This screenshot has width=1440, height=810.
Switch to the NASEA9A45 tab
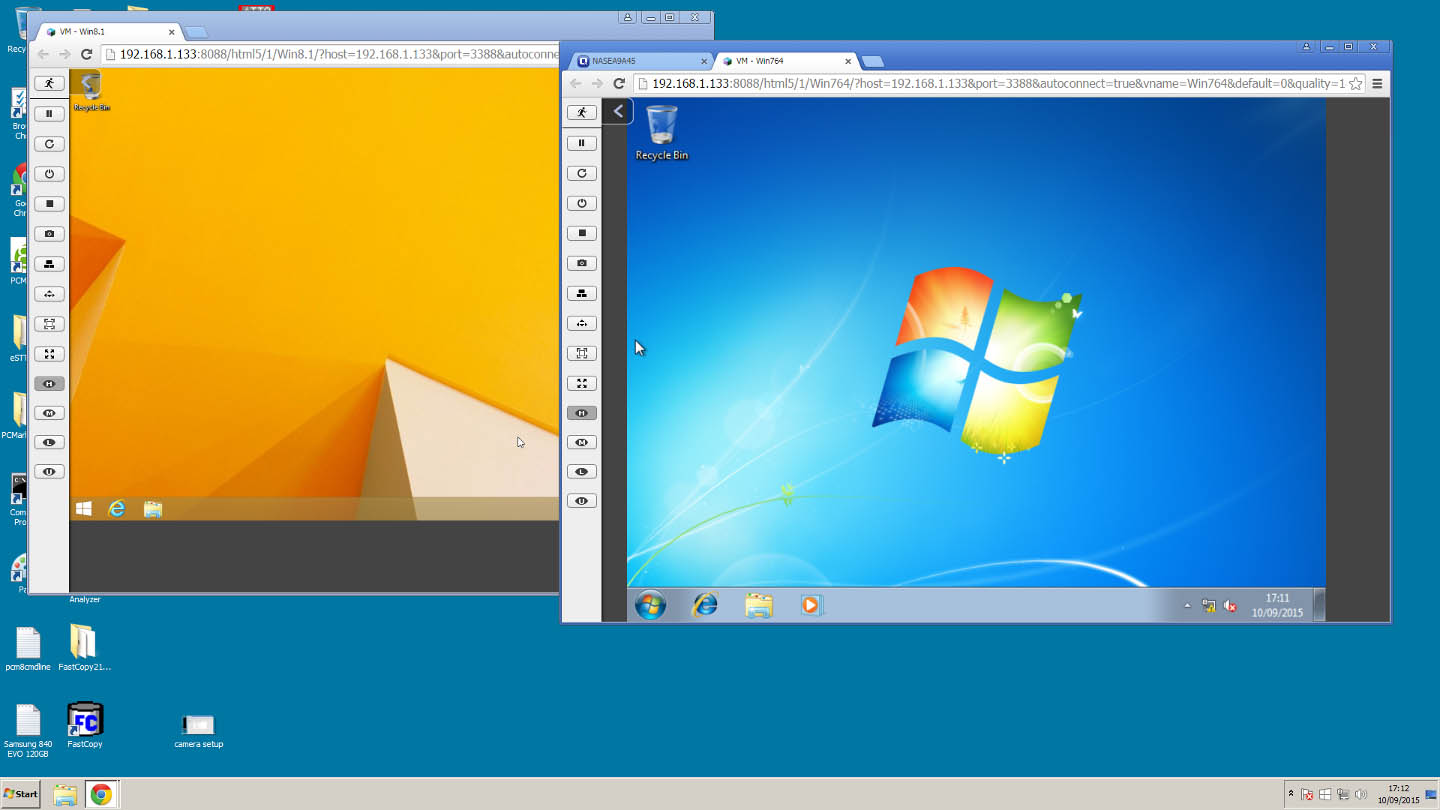pyautogui.click(x=639, y=61)
